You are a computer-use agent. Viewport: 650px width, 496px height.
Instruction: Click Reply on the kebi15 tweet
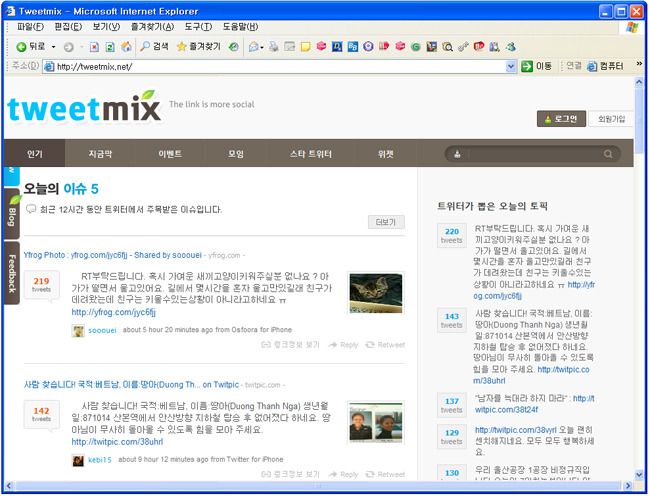pyautogui.click(x=343, y=474)
